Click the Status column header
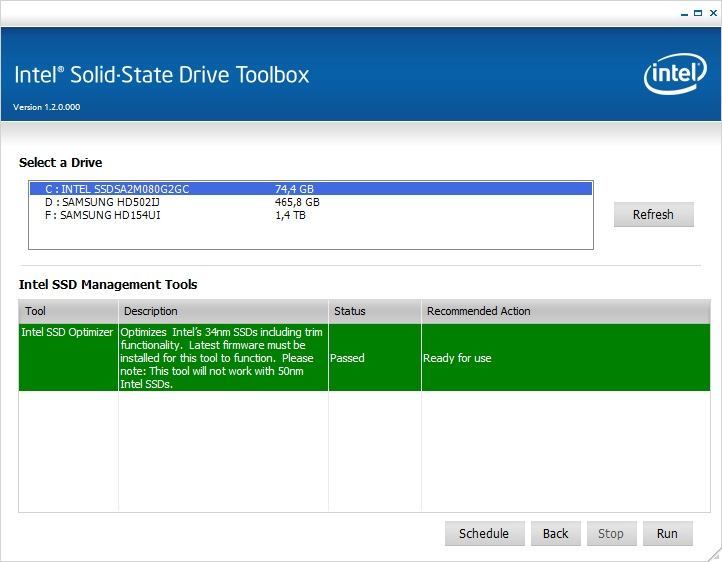Viewport: 722px width, 562px height. (x=375, y=311)
